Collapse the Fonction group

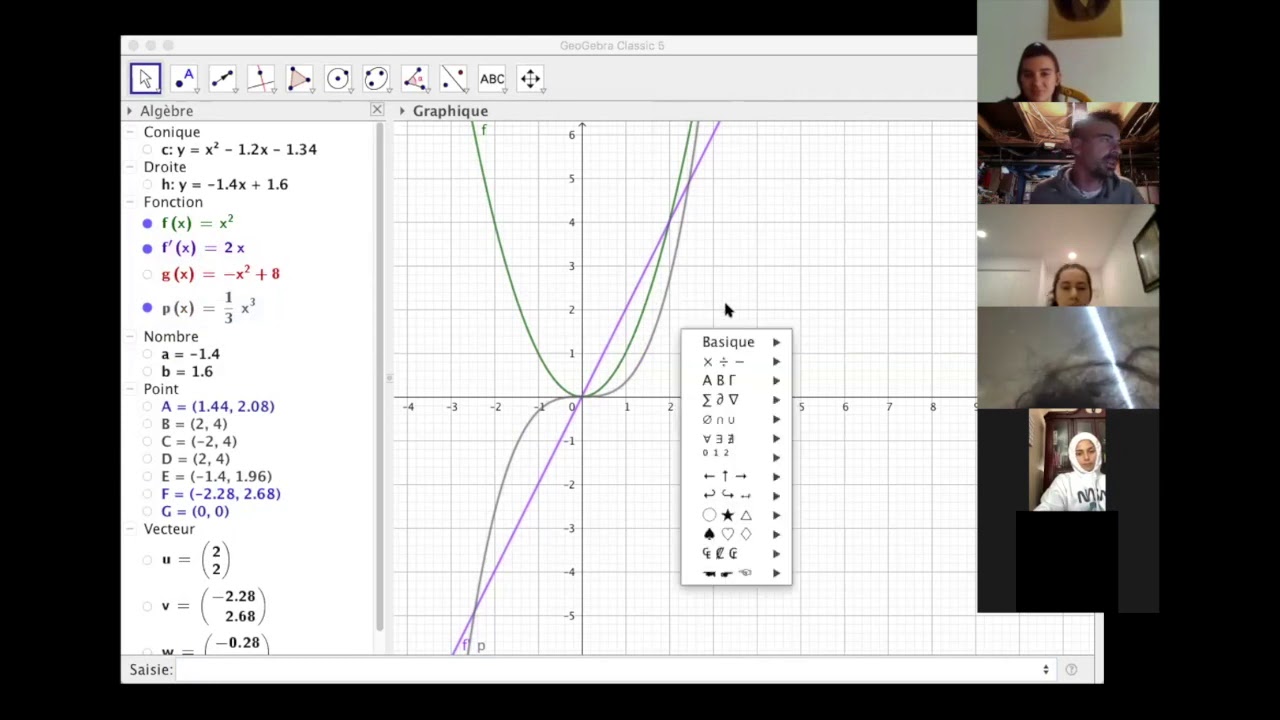pos(131,202)
